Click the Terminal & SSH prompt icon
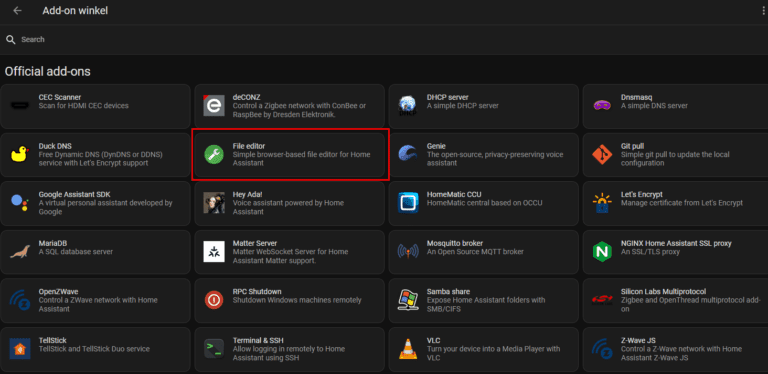 (214, 349)
